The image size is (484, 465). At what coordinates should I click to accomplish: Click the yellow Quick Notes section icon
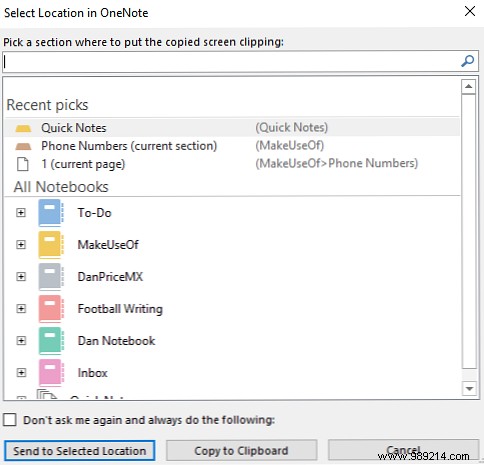click(x=23, y=128)
